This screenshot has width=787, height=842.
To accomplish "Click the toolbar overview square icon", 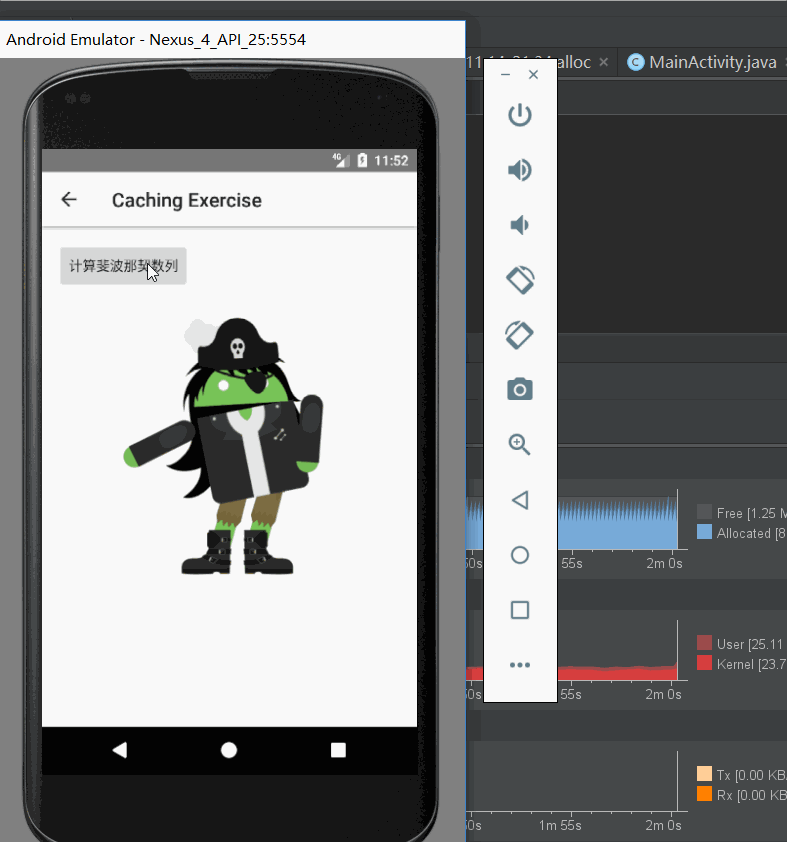I will (520, 610).
